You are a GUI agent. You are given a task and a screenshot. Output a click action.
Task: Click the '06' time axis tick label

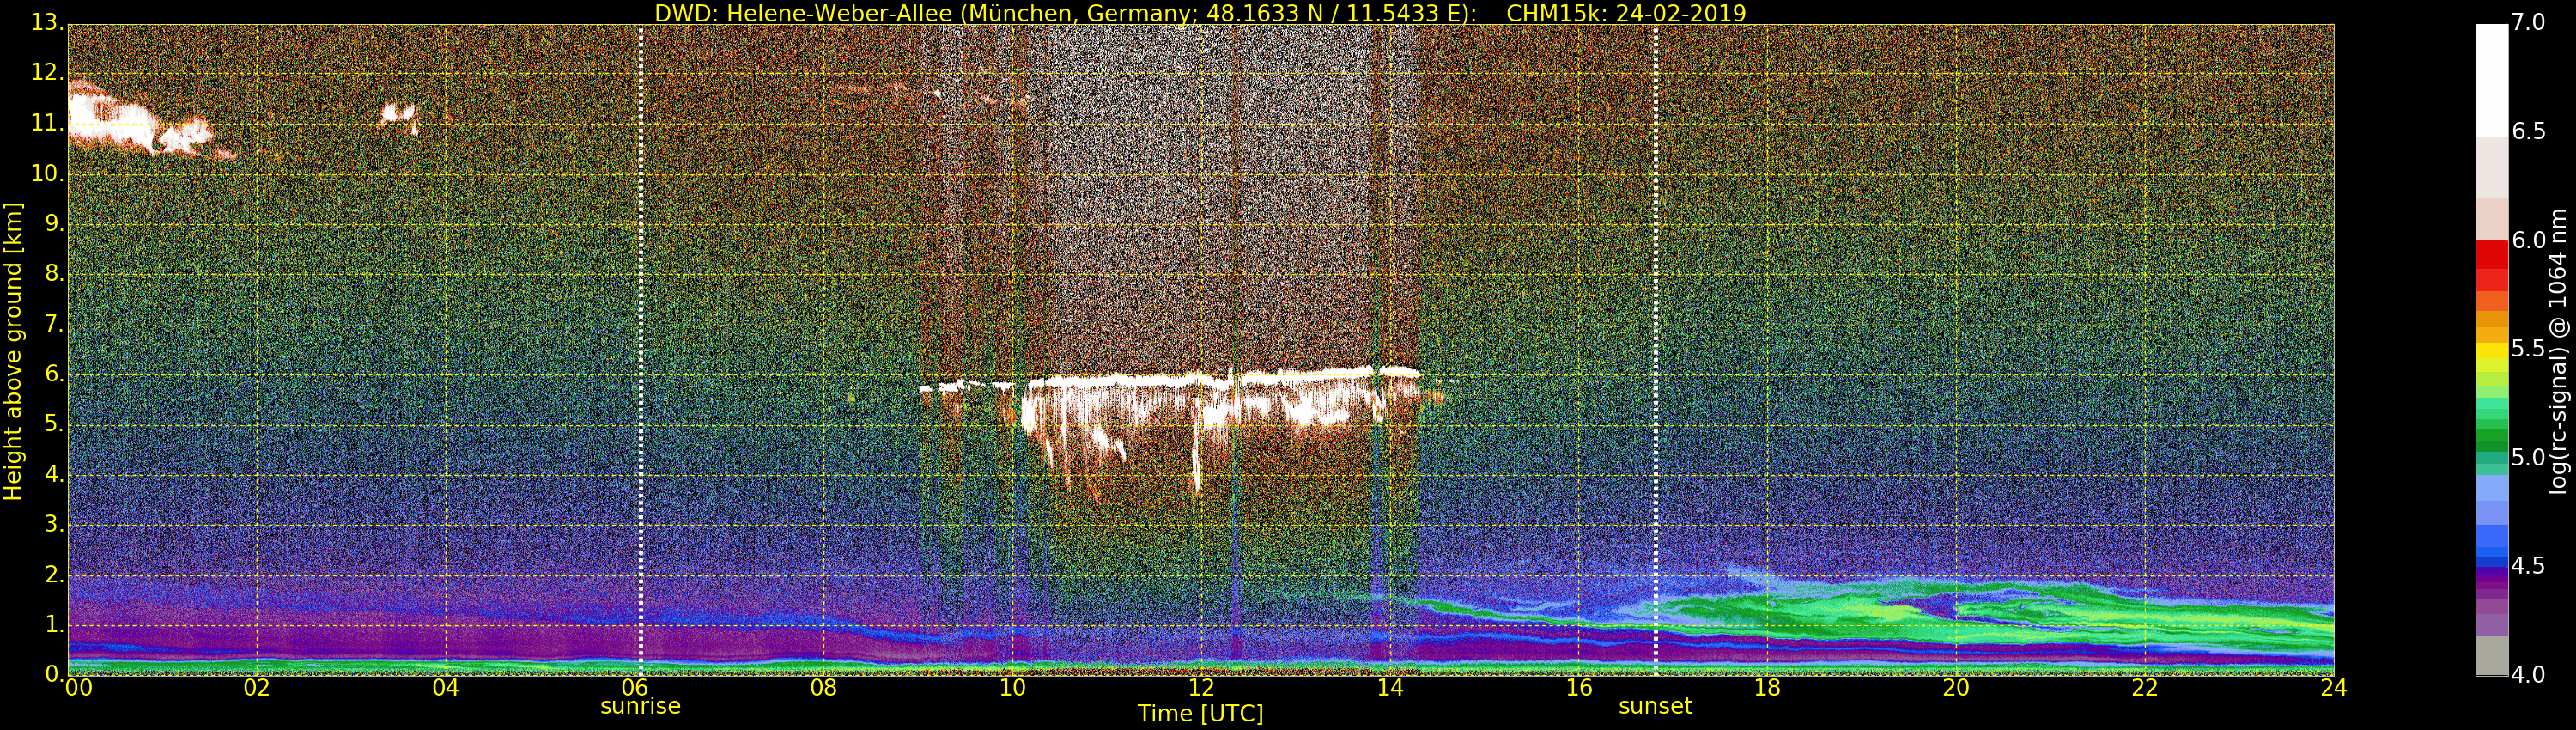tap(635, 687)
